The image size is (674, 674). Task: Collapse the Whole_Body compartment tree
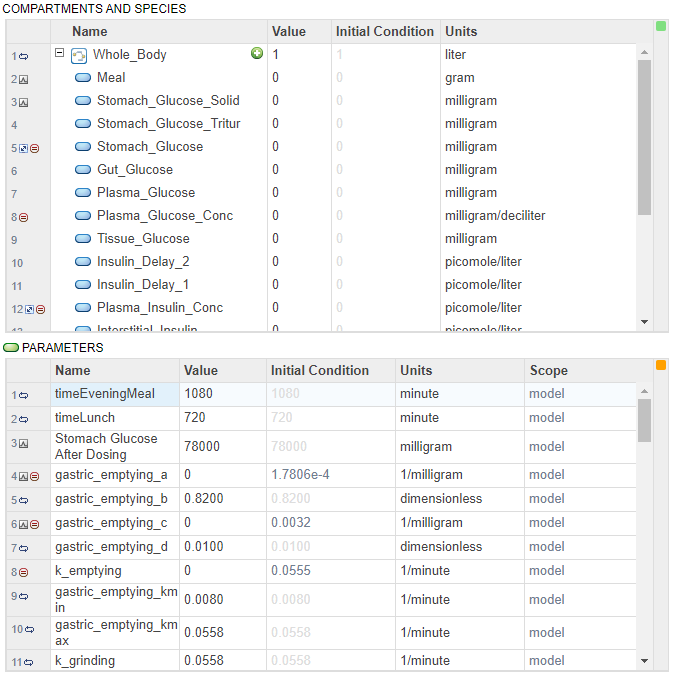pyautogui.click(x=60, y=52)
